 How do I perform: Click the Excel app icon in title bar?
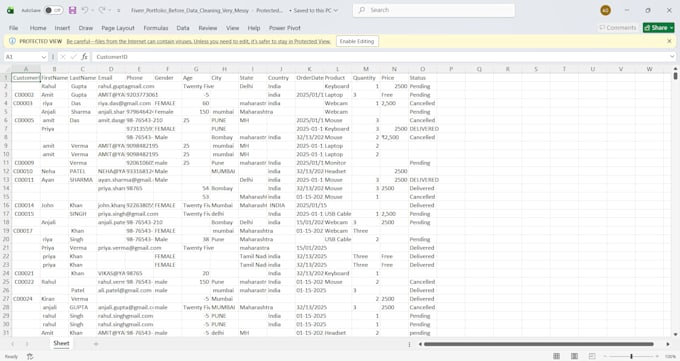click(10, 10)
